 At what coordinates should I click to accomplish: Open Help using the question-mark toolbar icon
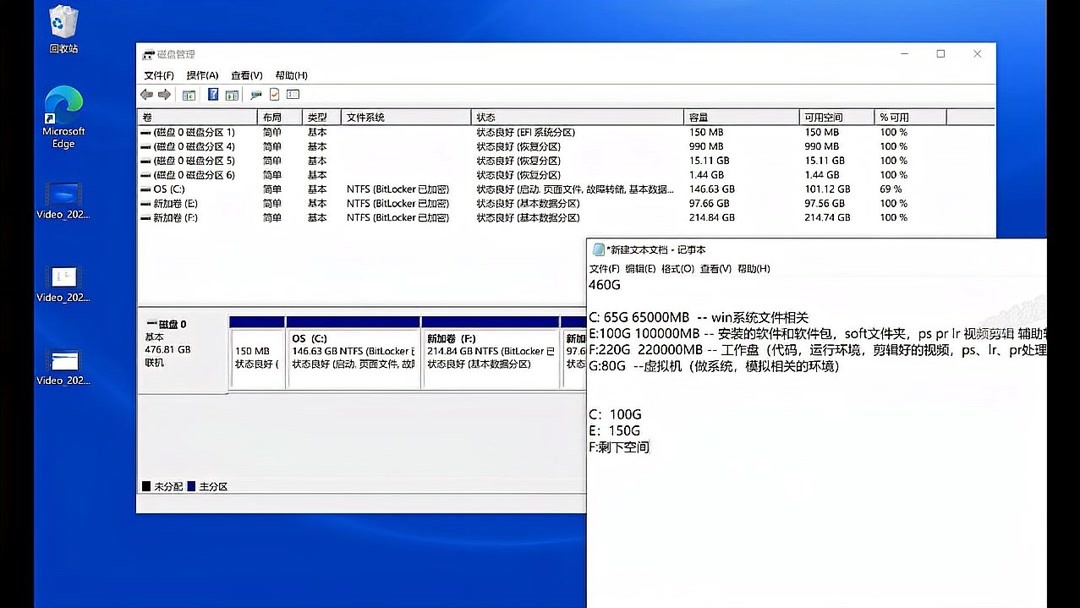tap(212, 94)
